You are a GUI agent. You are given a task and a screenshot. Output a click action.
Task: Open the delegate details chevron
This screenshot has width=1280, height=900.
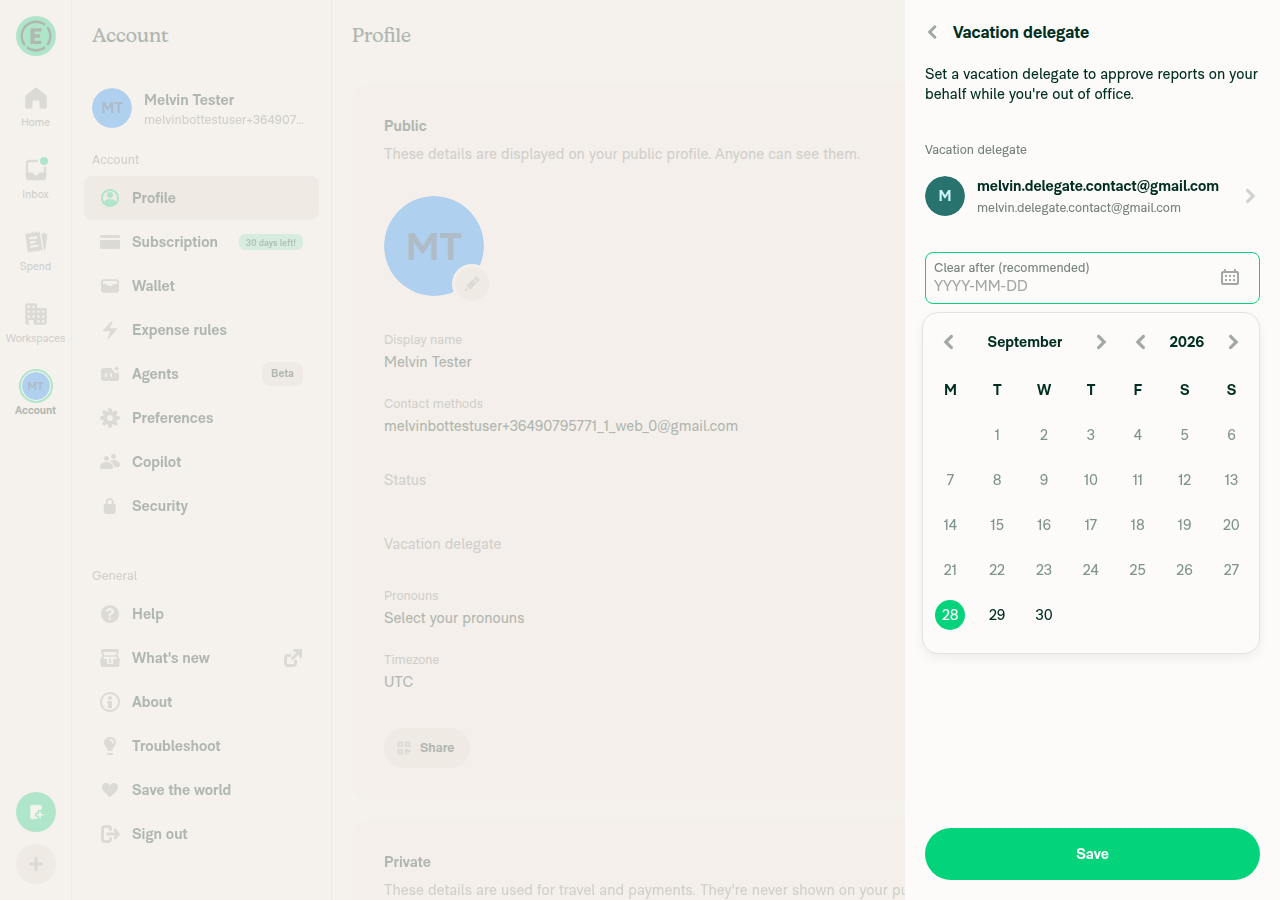click(1250, 196)
